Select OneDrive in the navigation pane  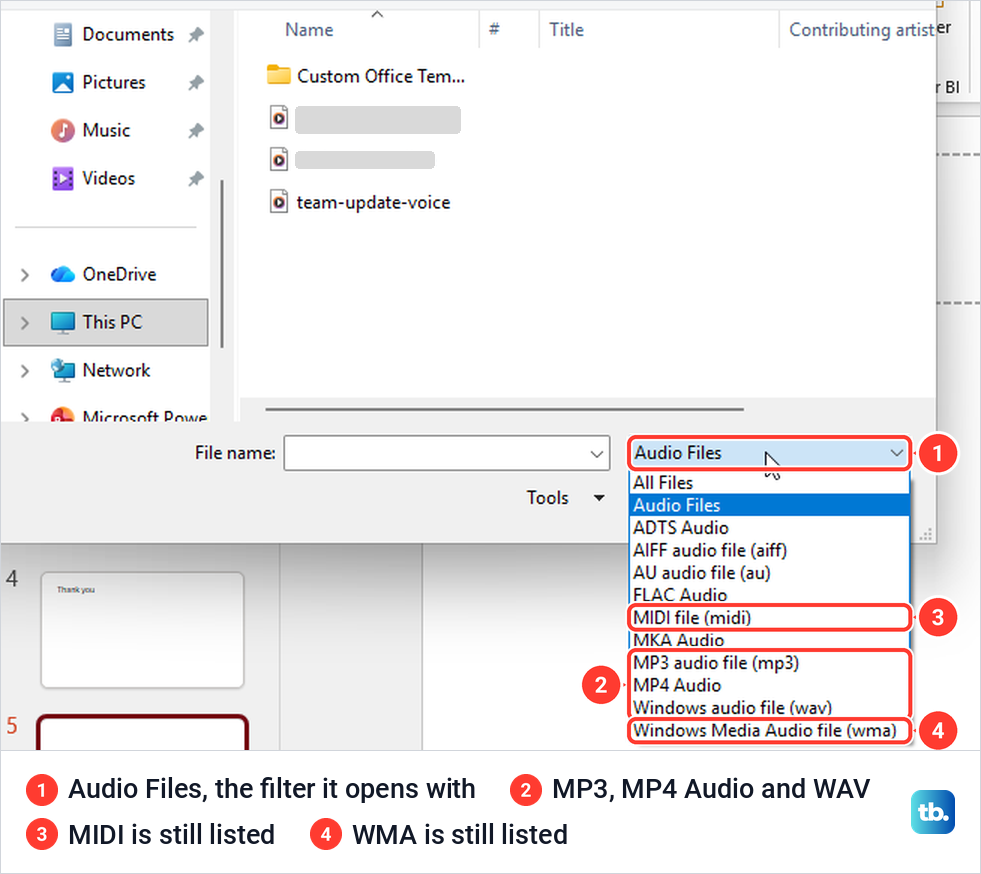click(119, 275)
